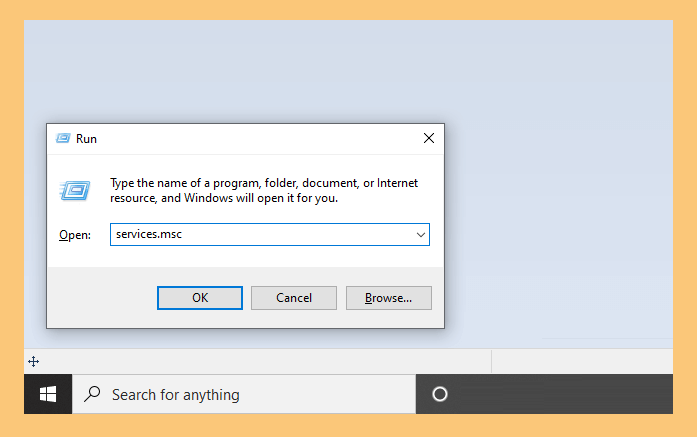Click the small Run icon in title bar
The width and height of the screenshot is (697, 437).
(x=63, y=138)
